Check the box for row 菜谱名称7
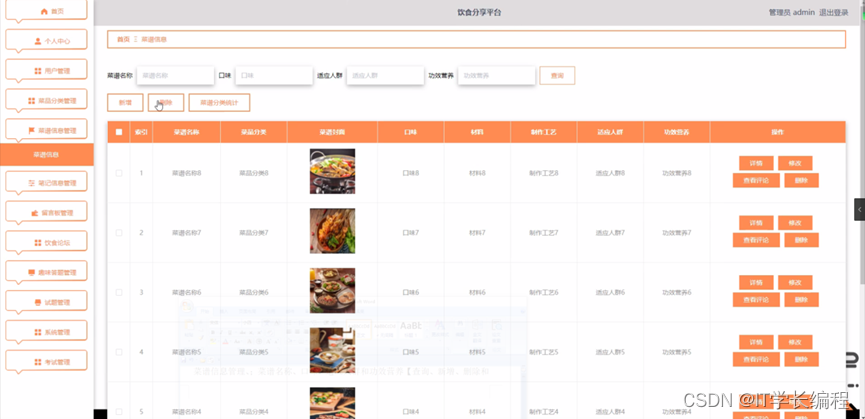 point(119,233)
